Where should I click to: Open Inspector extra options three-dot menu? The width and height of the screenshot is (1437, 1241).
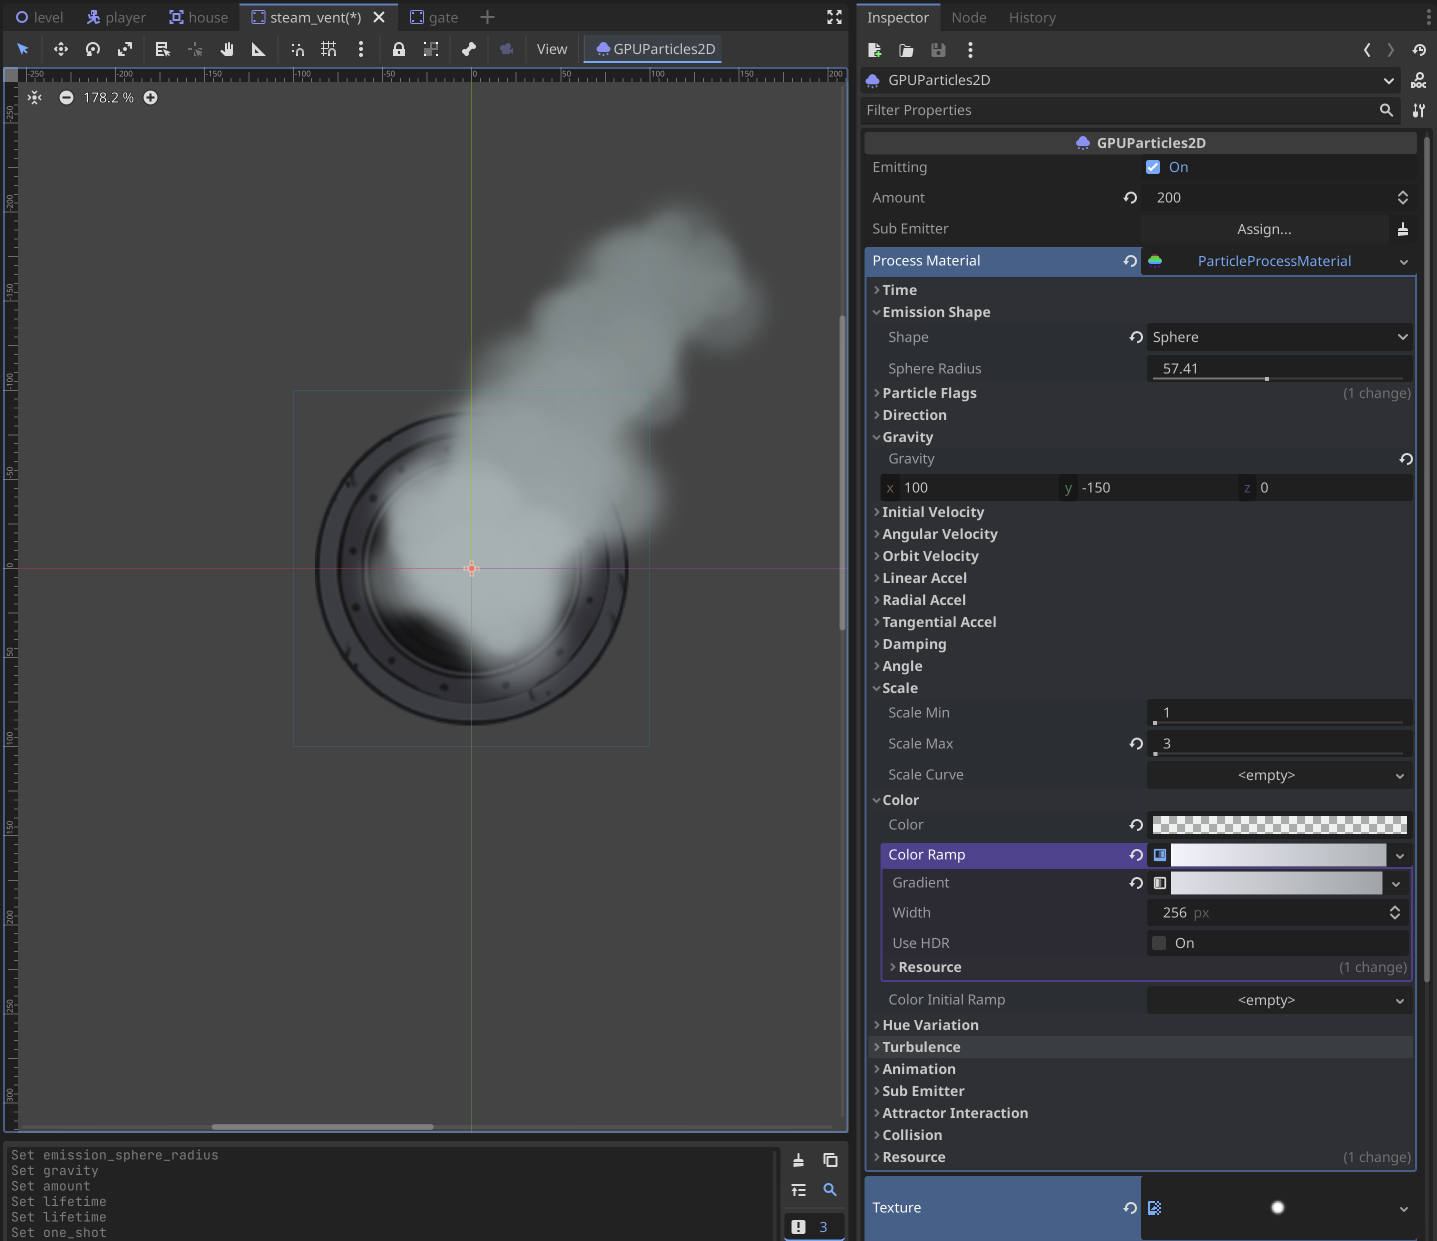point(970,50)
